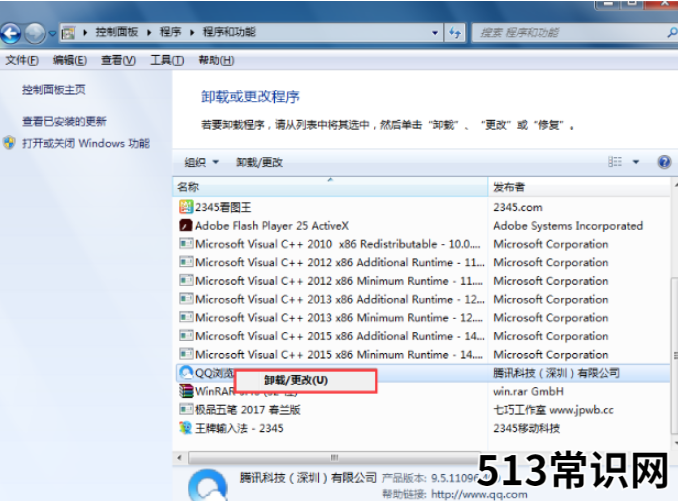Click the blue help question mark icon
678x501 pixels.
pos(664,162)
